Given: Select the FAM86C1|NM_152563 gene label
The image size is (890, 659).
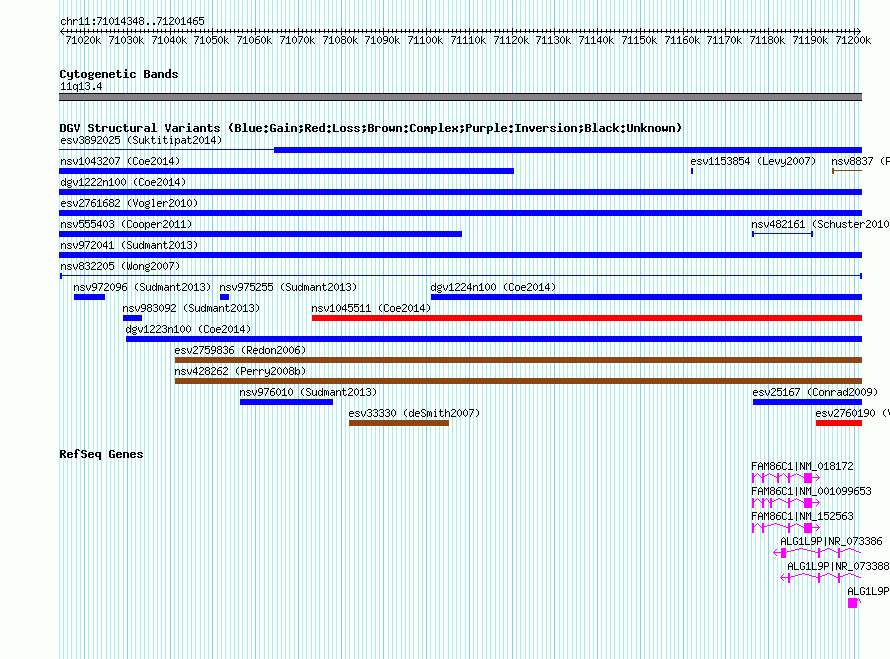Looking at the screenshot, I should tap(802, 516).
